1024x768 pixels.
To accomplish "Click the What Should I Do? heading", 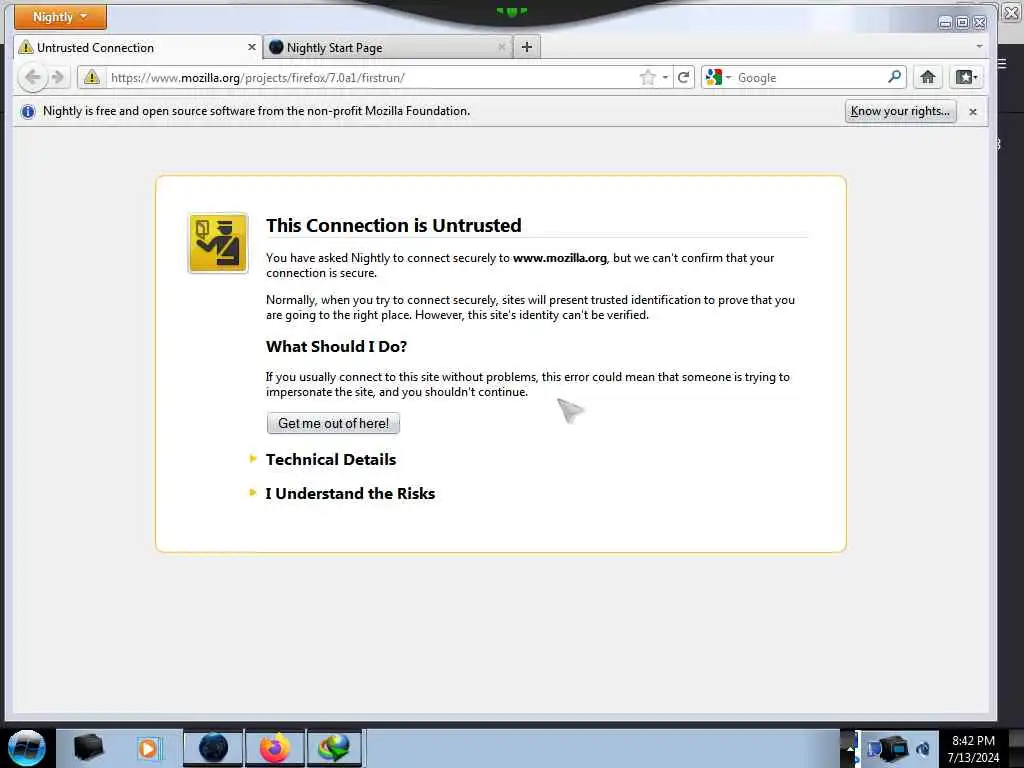I will pos(336,347).
